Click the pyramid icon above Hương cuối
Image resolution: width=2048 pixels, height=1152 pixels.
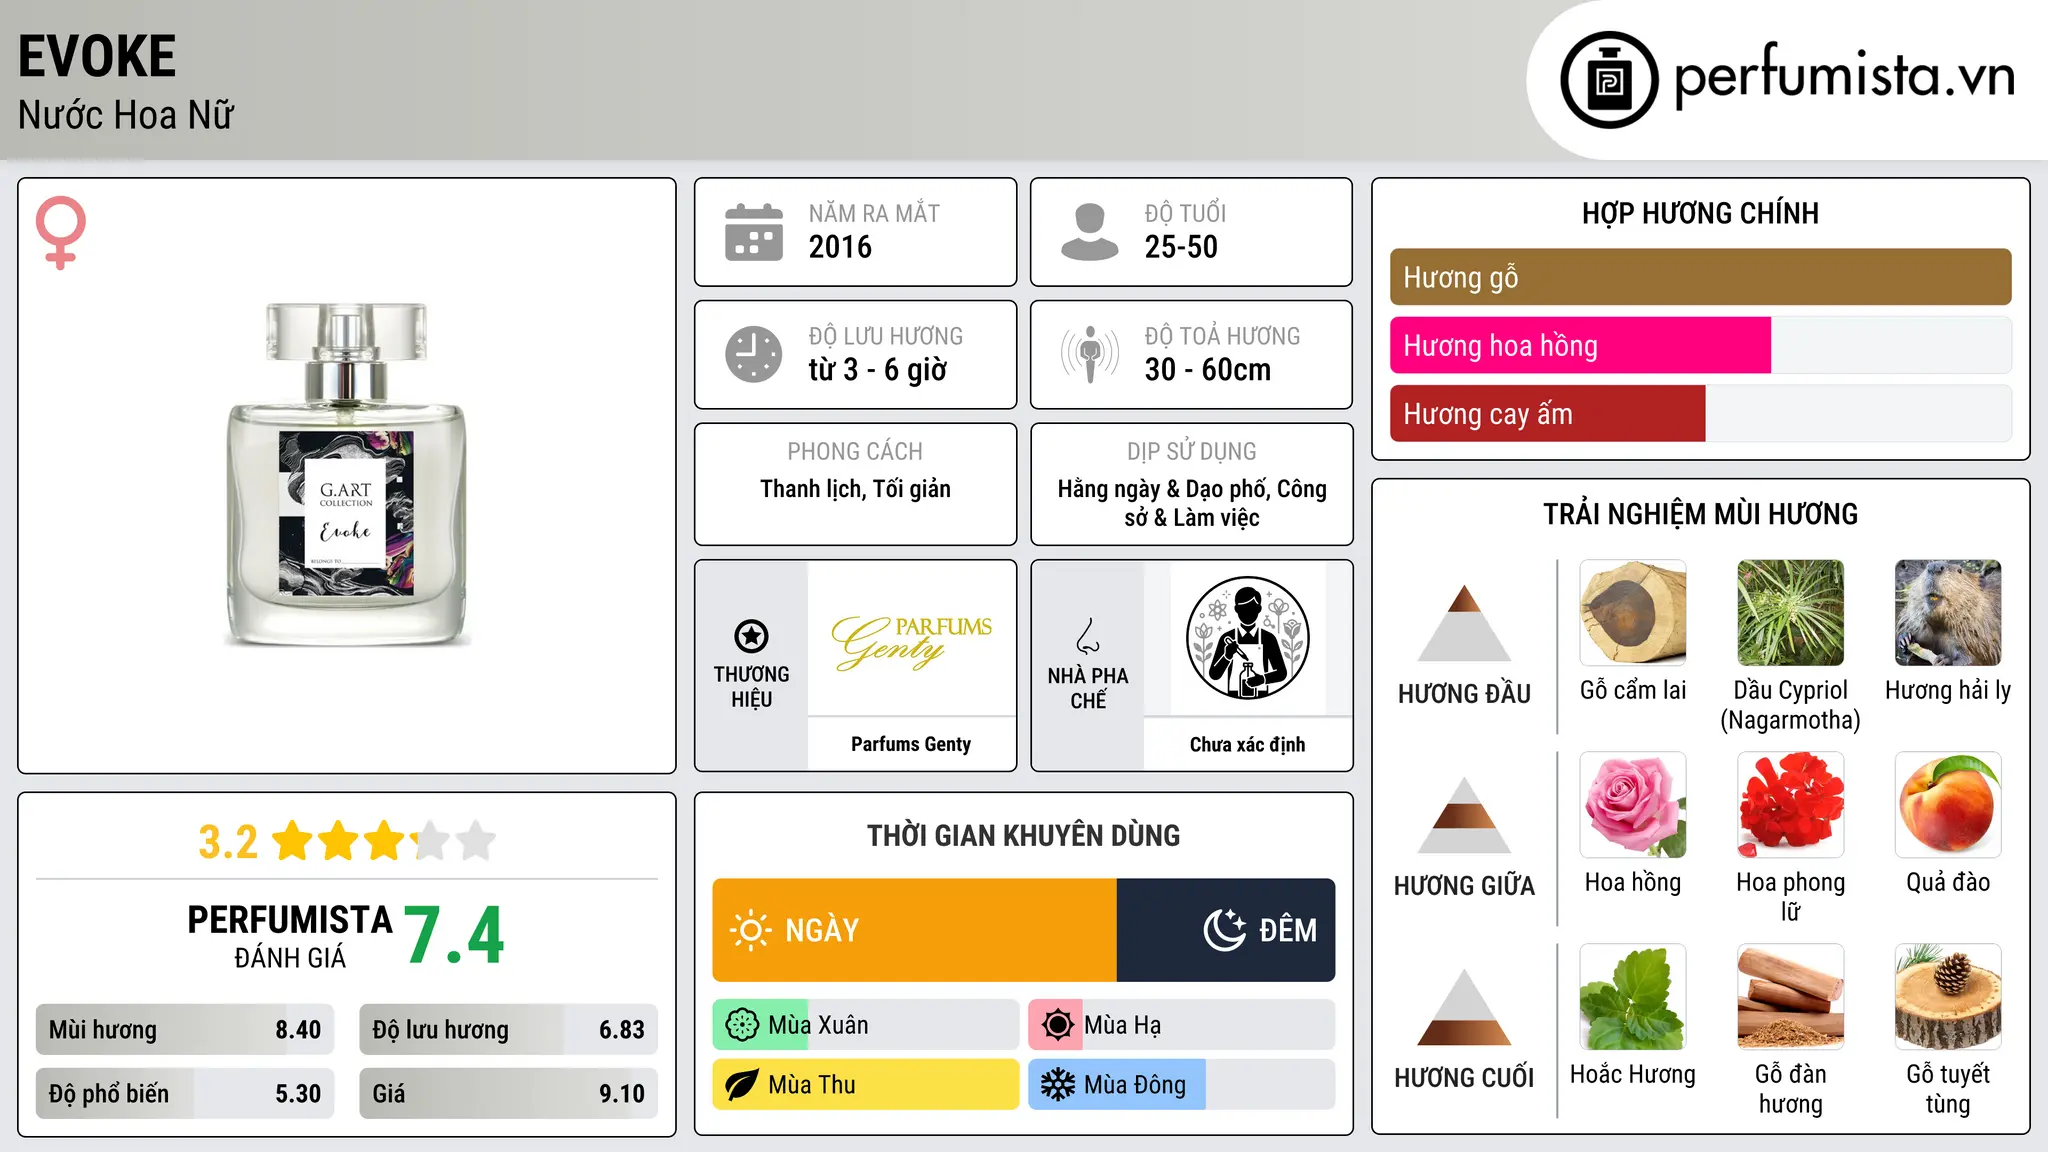1464,1007
